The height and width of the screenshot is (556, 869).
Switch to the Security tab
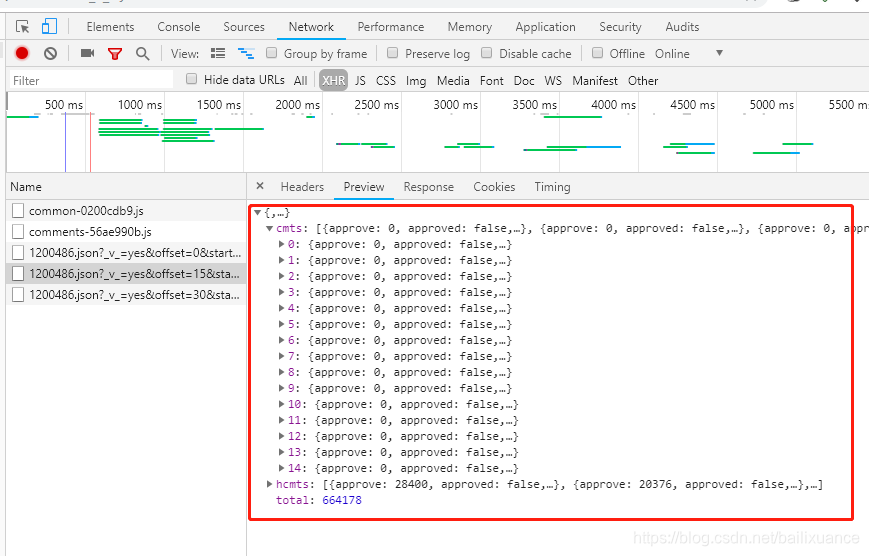[x=620, y=27]
